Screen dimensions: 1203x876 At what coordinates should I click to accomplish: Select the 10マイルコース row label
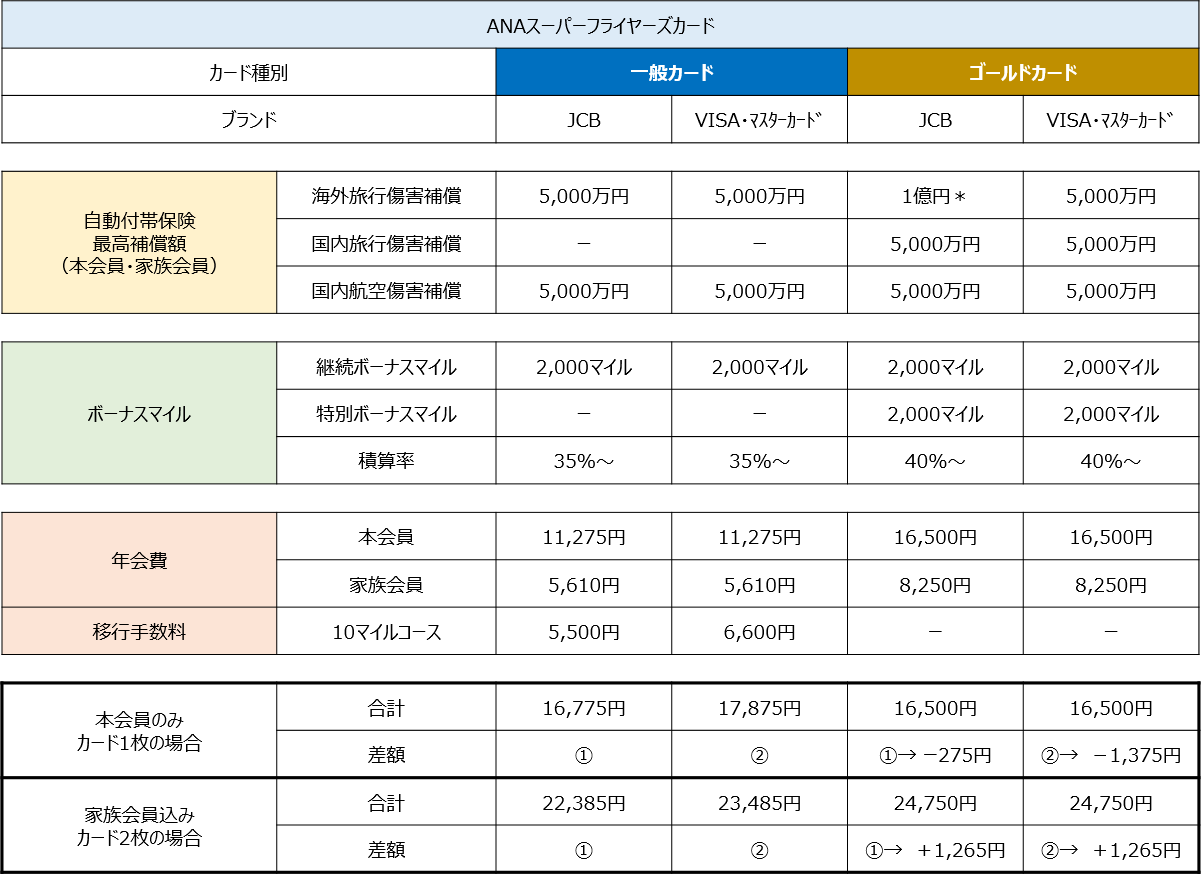coord(386,631)
